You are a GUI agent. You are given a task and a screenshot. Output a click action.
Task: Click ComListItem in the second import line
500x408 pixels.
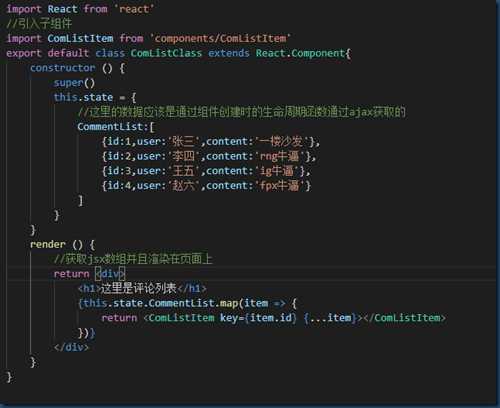(x=80, y=38)
